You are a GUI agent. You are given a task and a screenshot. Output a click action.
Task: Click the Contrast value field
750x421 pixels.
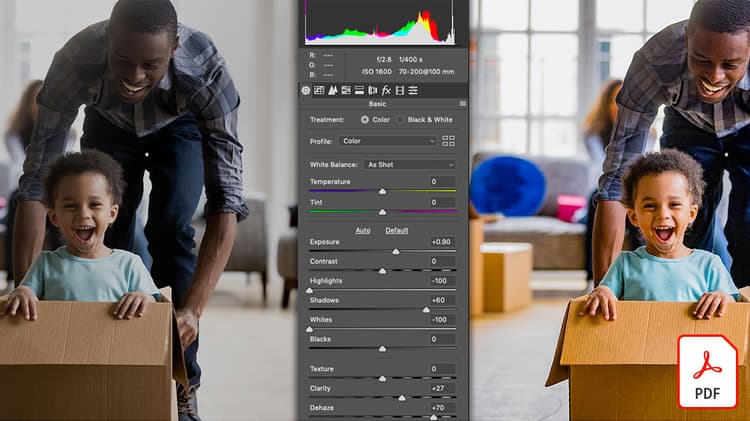click(442, 261)
